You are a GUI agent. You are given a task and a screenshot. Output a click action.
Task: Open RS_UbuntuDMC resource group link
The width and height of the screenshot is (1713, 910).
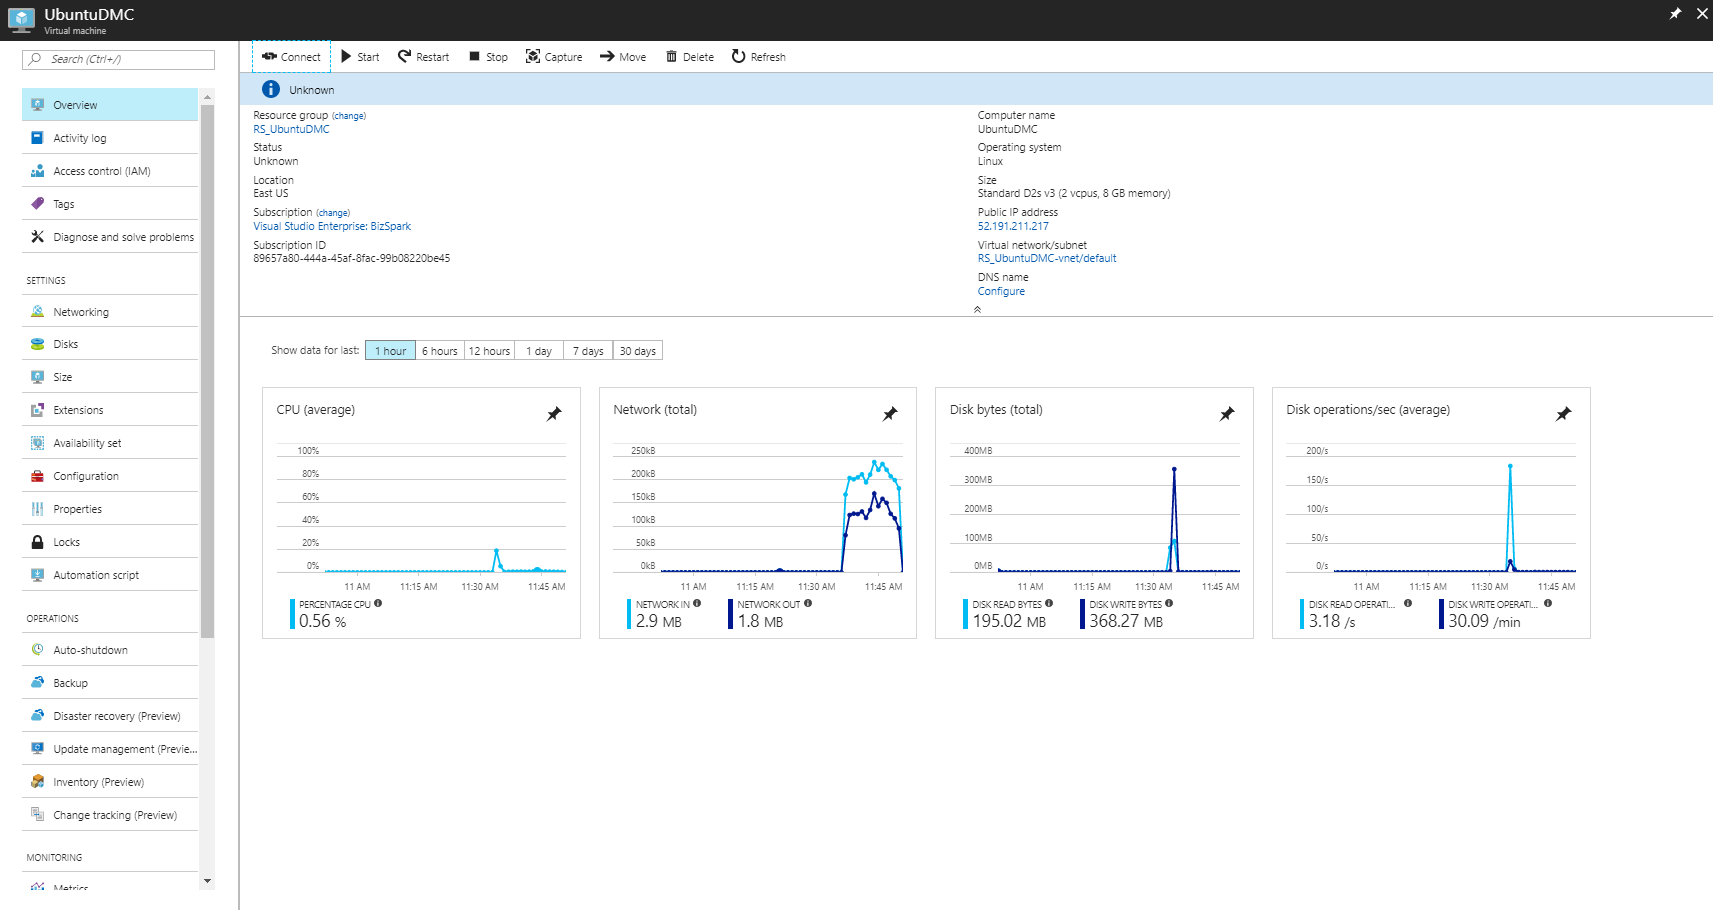tap(291, 129)
